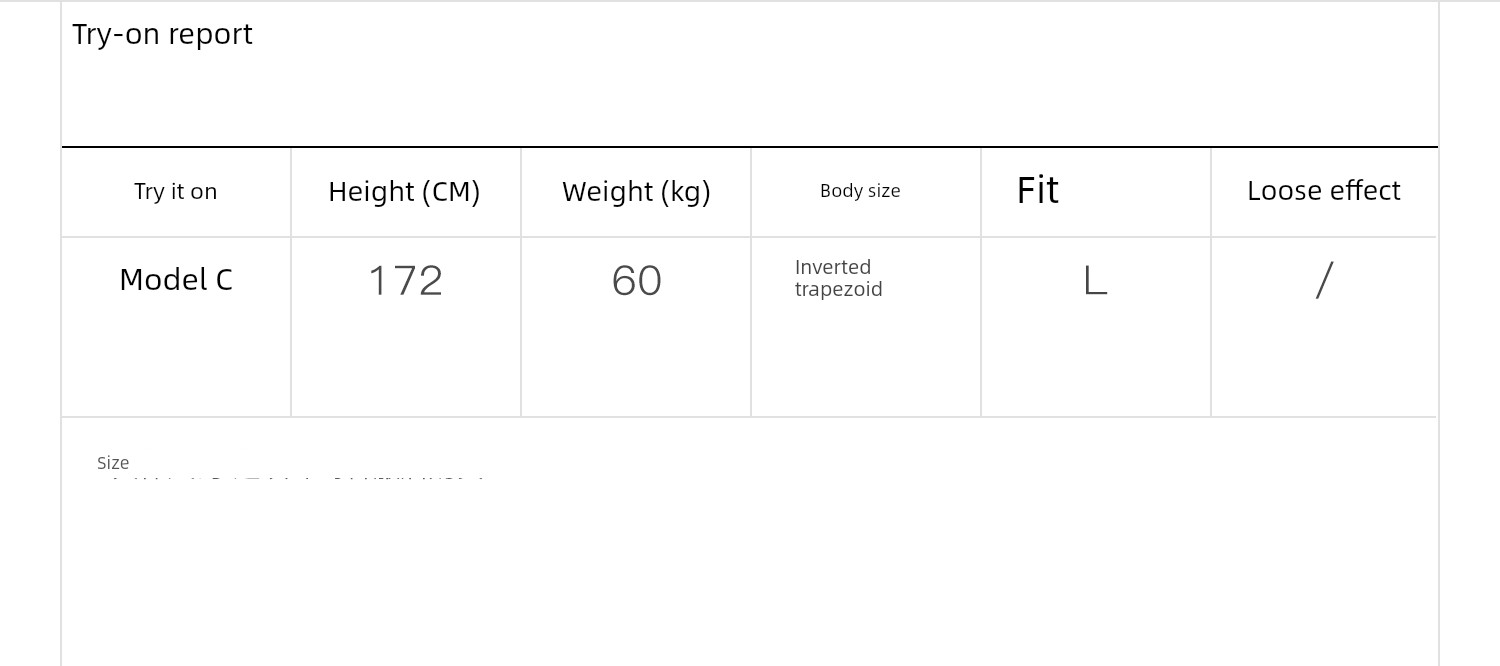
Task: Select the fit size letter L
Action: (x=1095, y=281)
